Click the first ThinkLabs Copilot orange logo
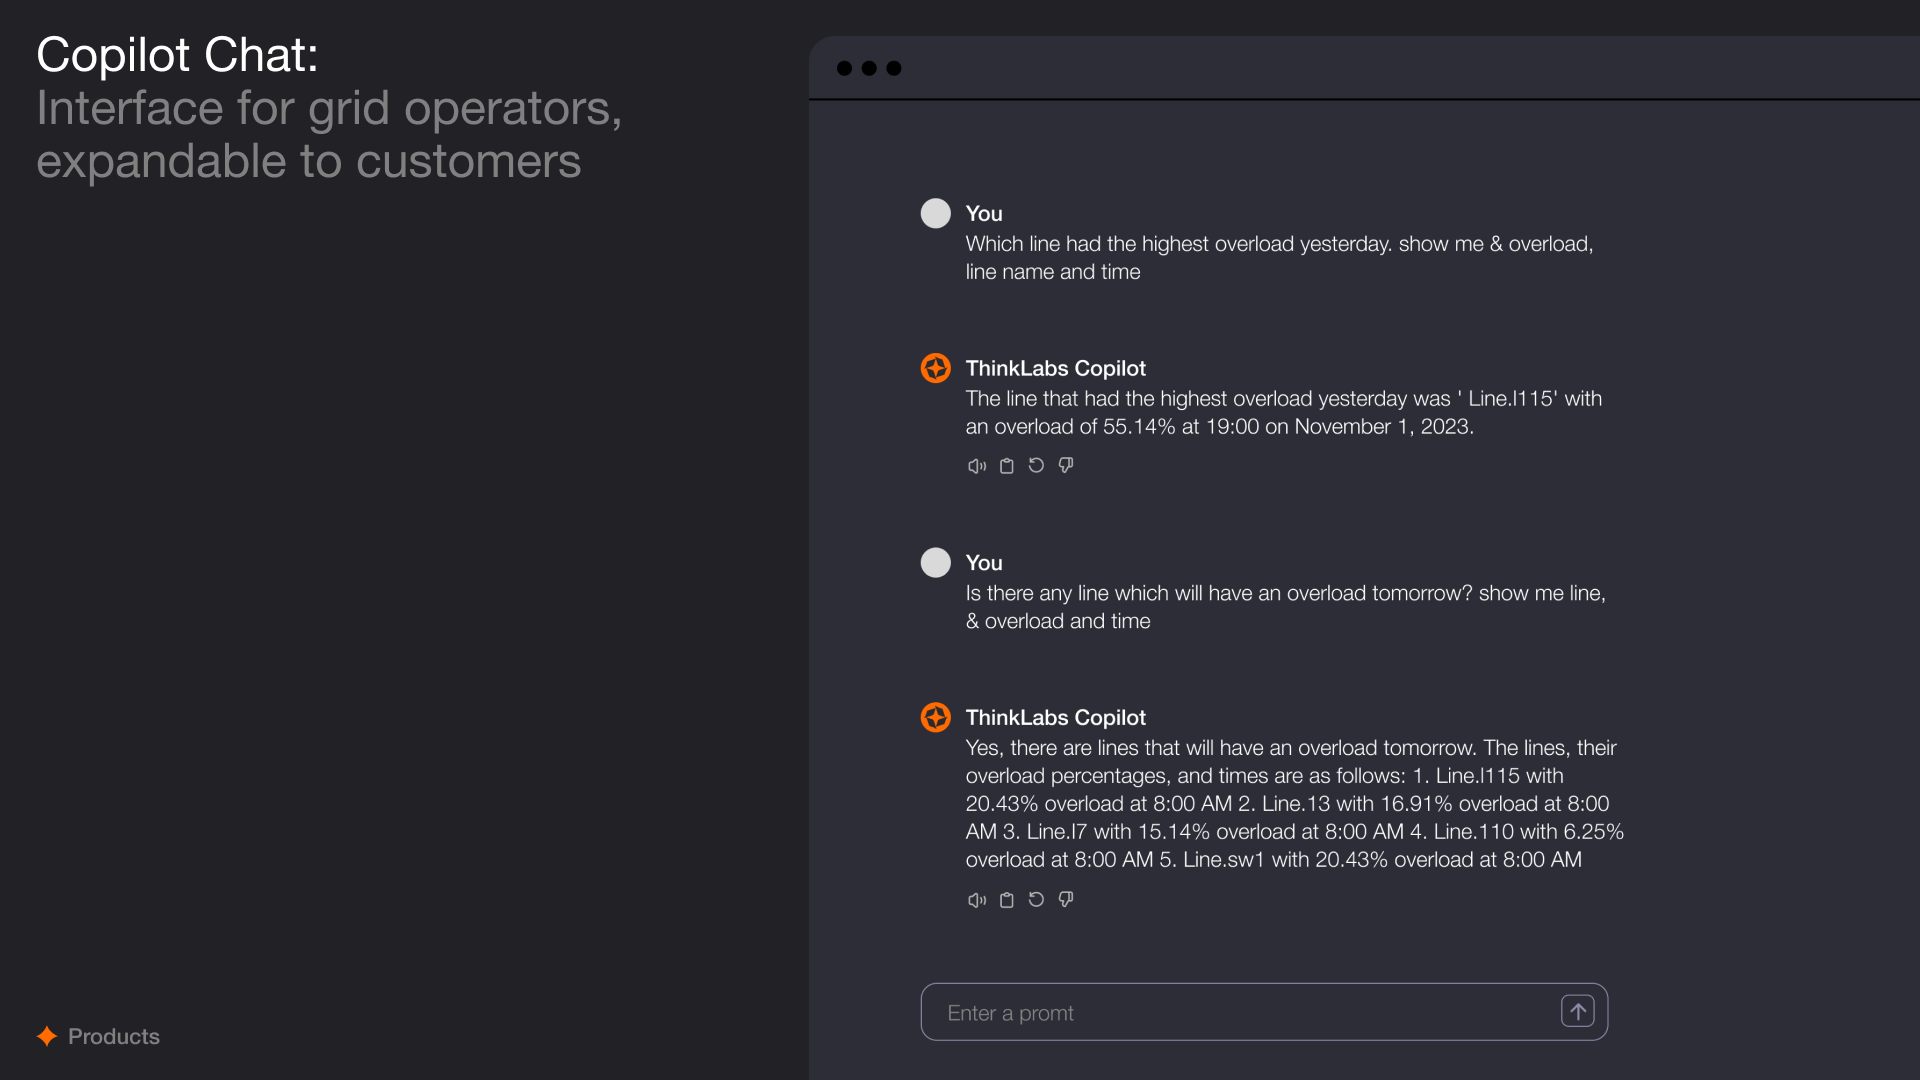 click(936, 368)
